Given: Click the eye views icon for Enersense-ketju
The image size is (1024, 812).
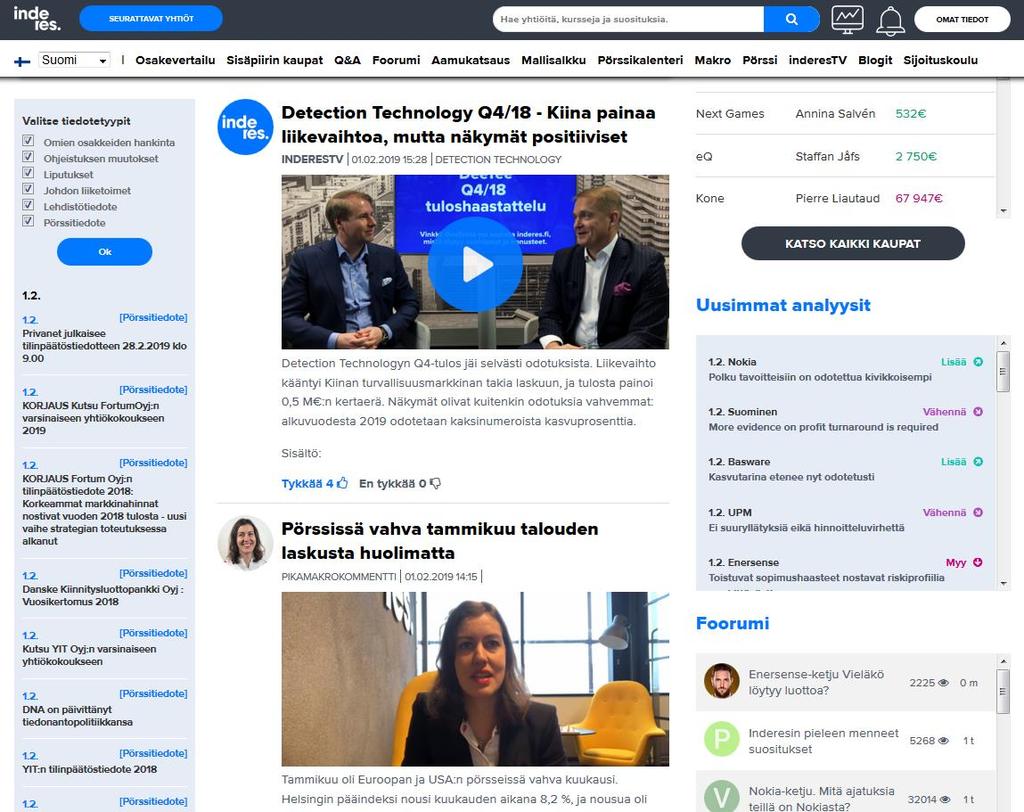Looking at the screenshot, I should tap(943, 683).
